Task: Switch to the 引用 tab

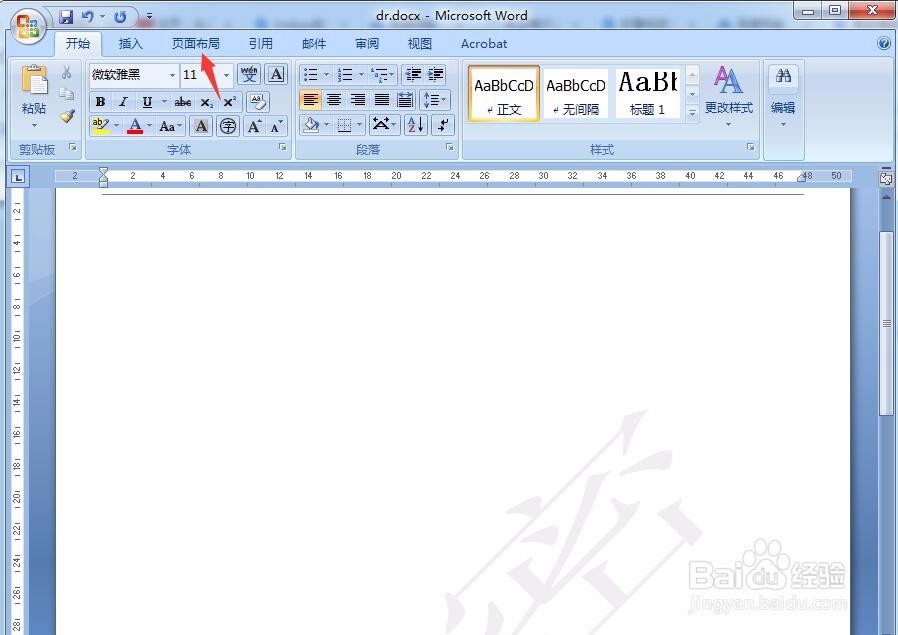Action: [x=261, y=44]
